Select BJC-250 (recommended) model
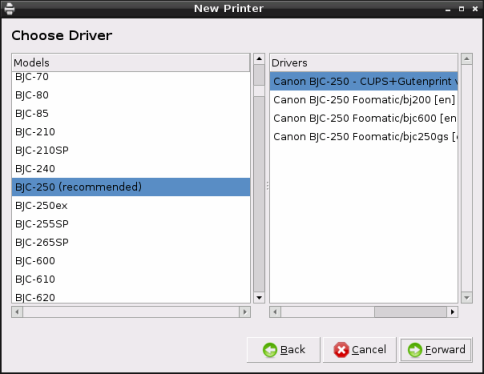484x374 pixels. point(131,187)
